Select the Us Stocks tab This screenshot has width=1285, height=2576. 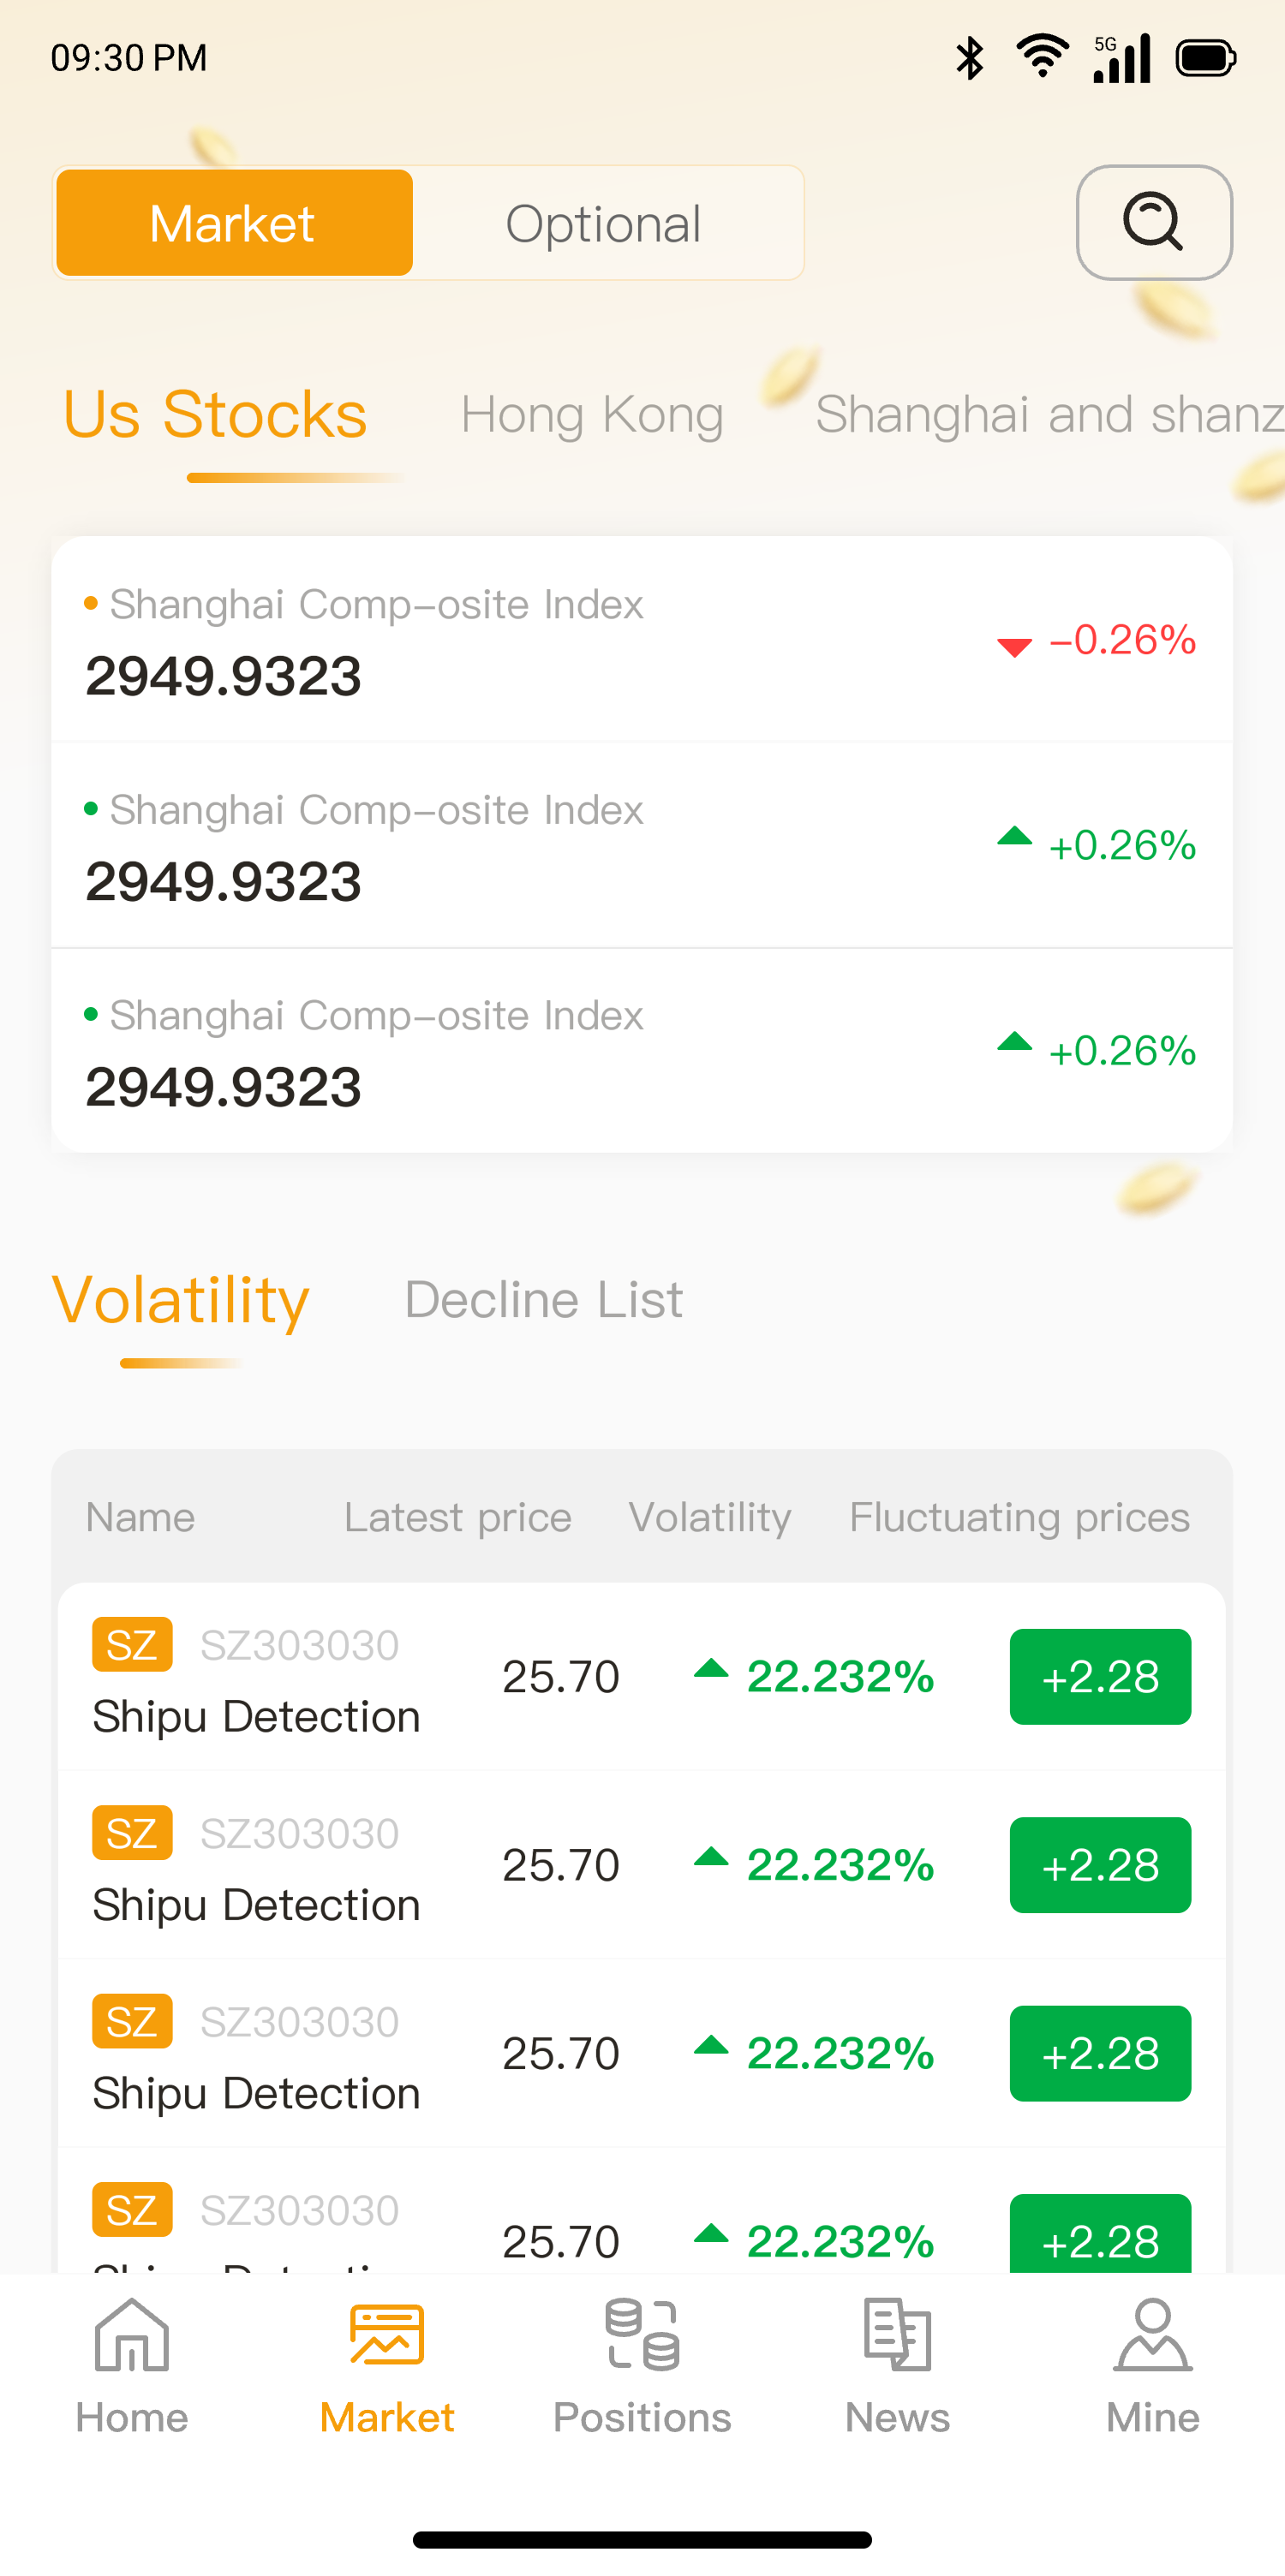coord(215,415)
